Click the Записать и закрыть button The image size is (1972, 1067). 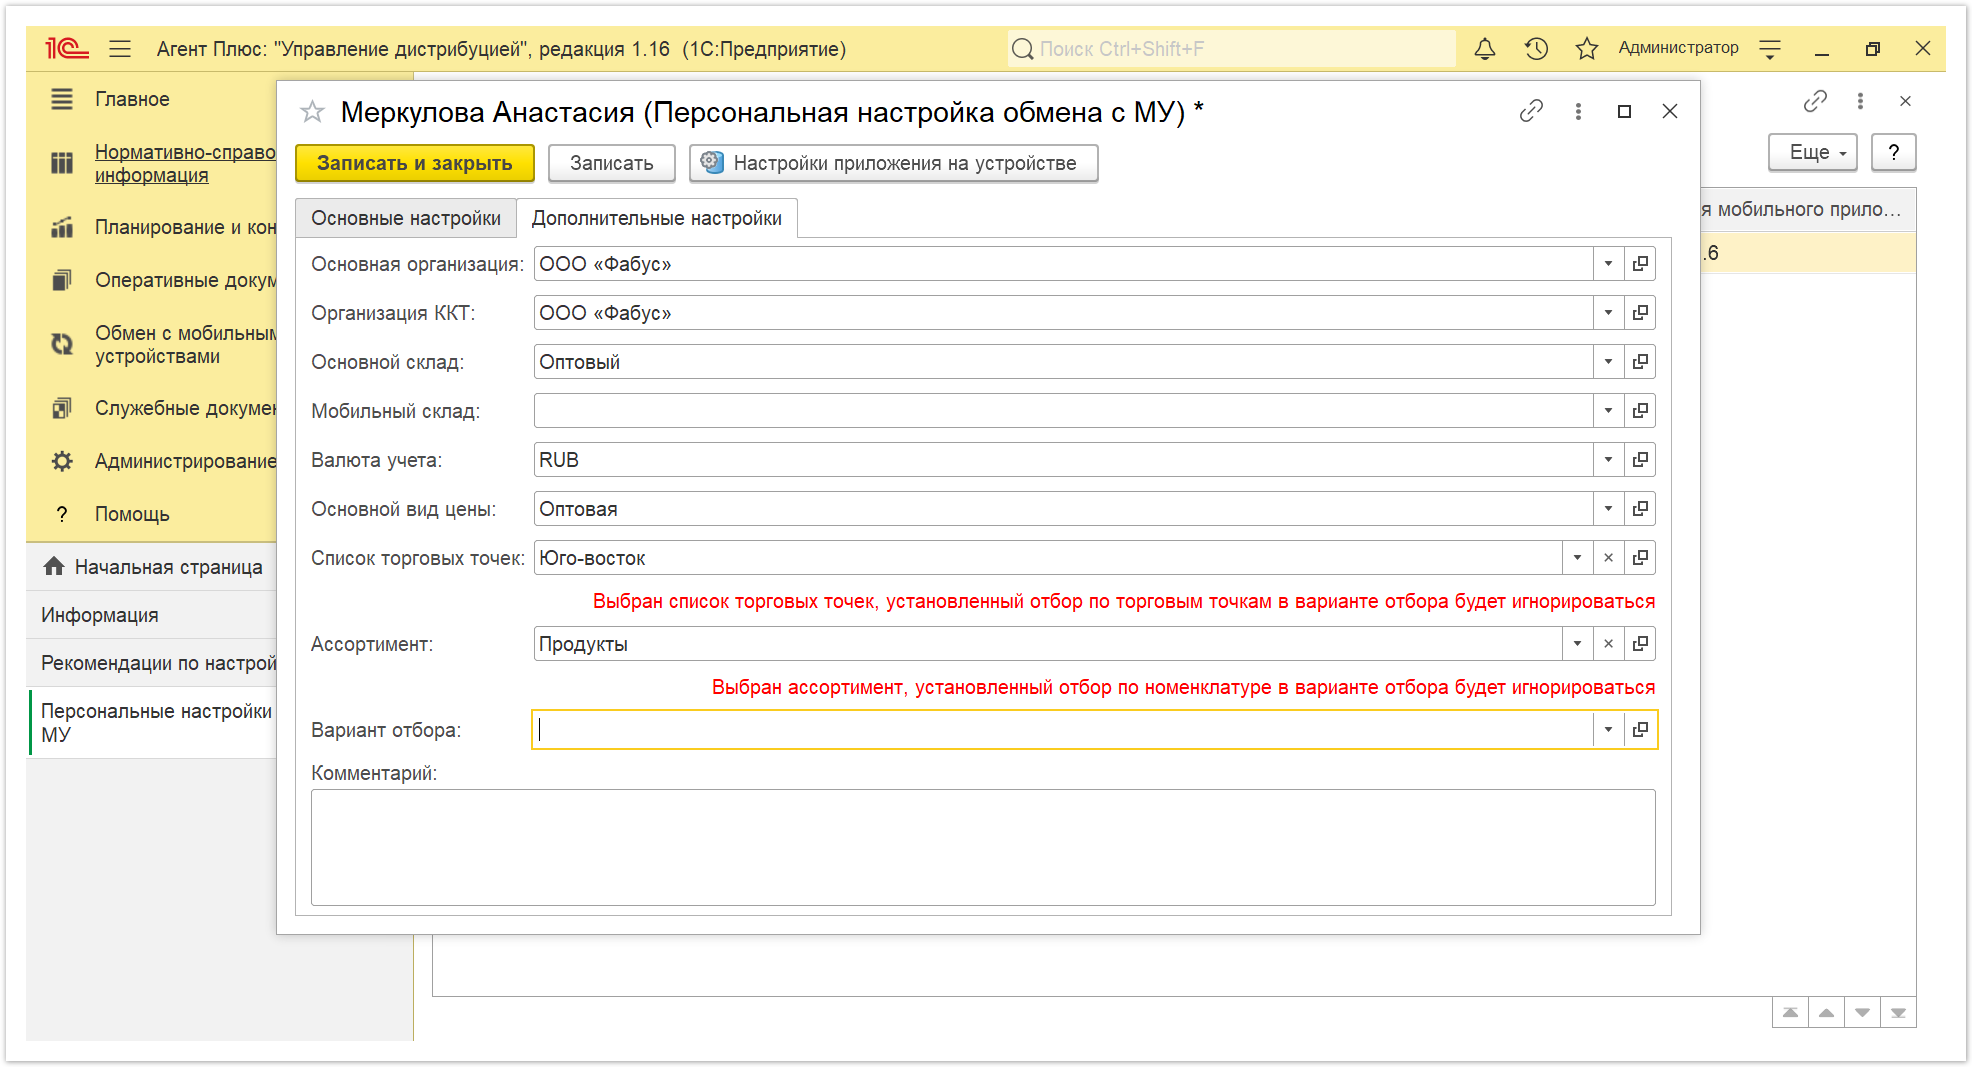coord(414,163)
